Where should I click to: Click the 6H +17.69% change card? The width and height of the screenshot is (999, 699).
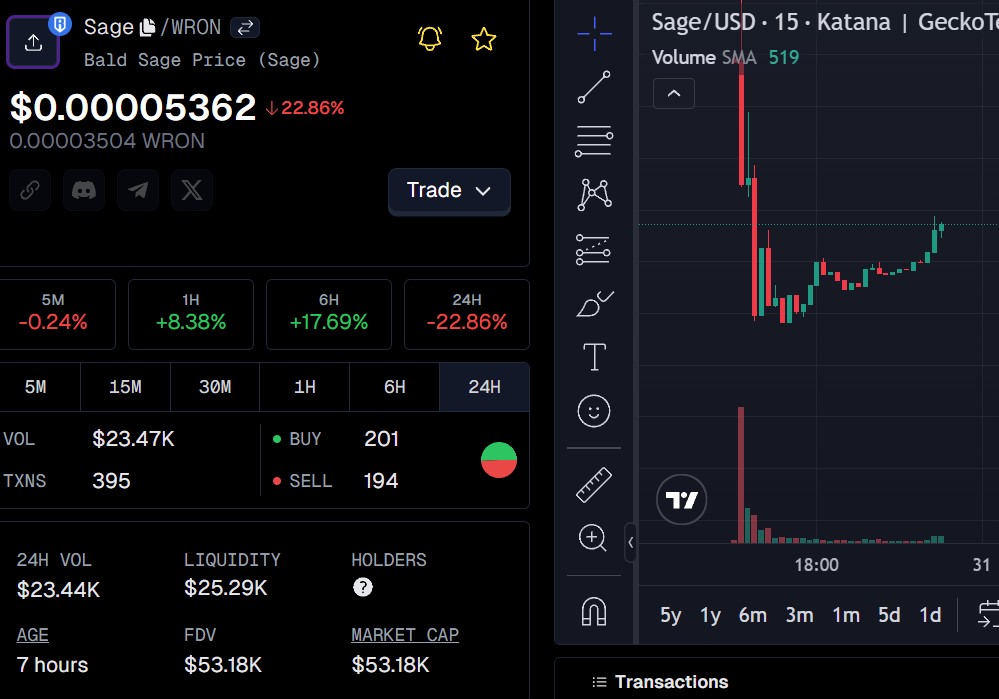point(329,314)
